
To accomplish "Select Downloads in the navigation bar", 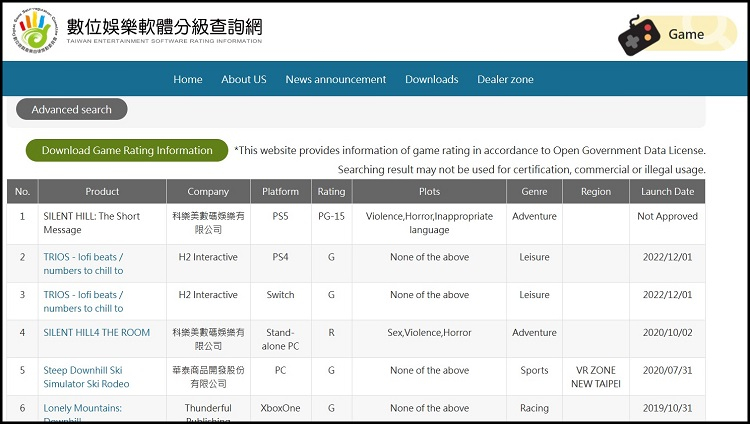I will (x=431, y=79).
